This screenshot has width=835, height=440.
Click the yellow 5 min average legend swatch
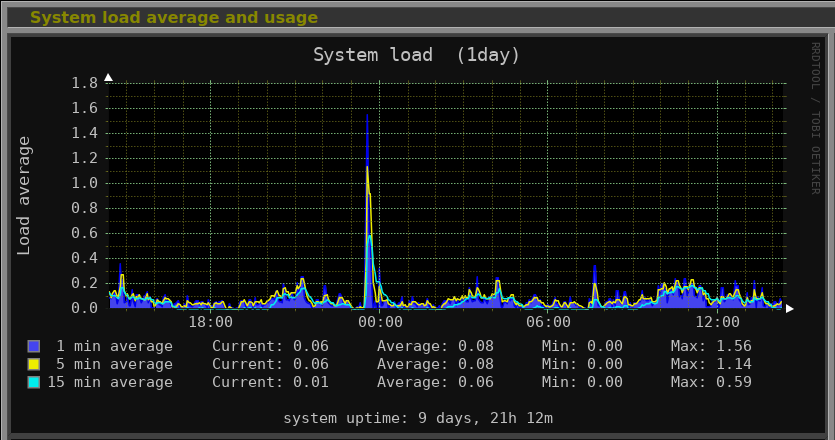[x=34, y=364]
